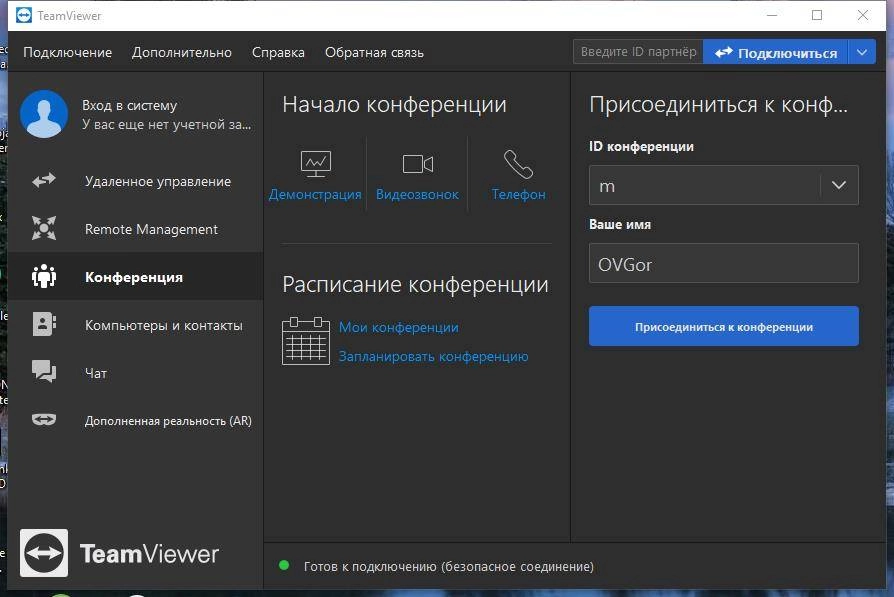
Task: Click the 'Расписание конференции' heading
Action: coord(416,284)
